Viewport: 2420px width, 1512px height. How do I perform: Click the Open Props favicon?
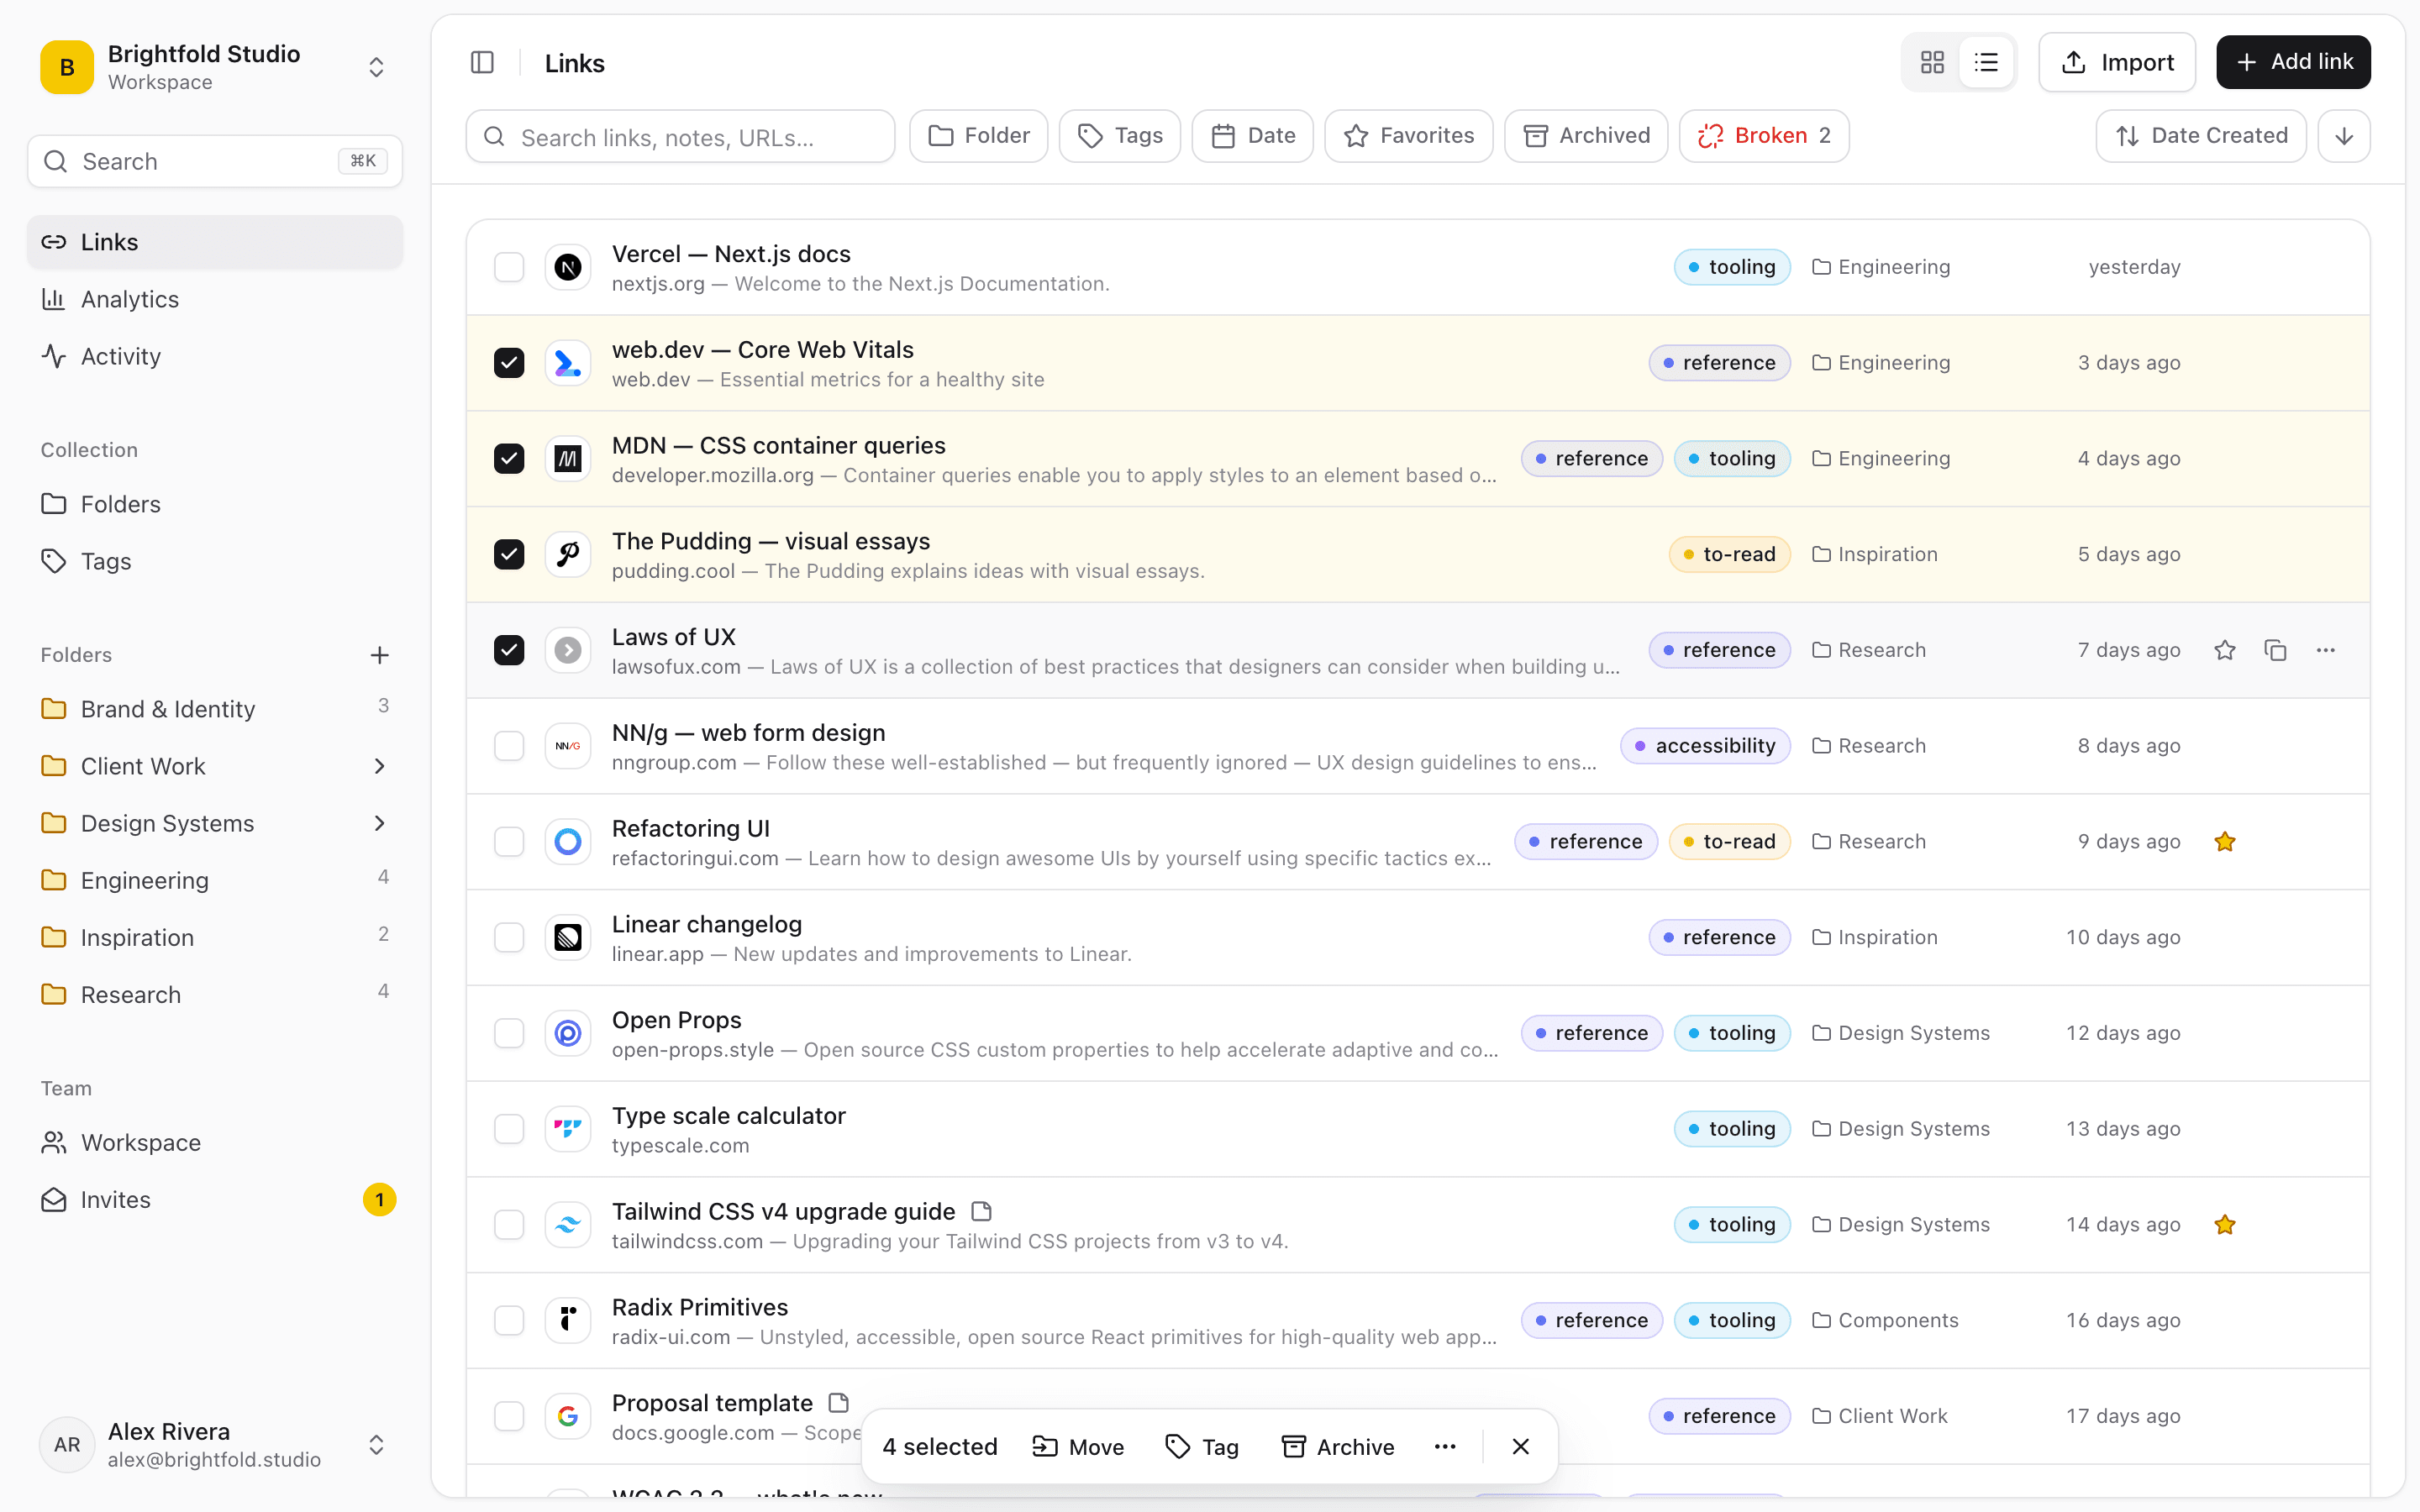pos(568,1033)
